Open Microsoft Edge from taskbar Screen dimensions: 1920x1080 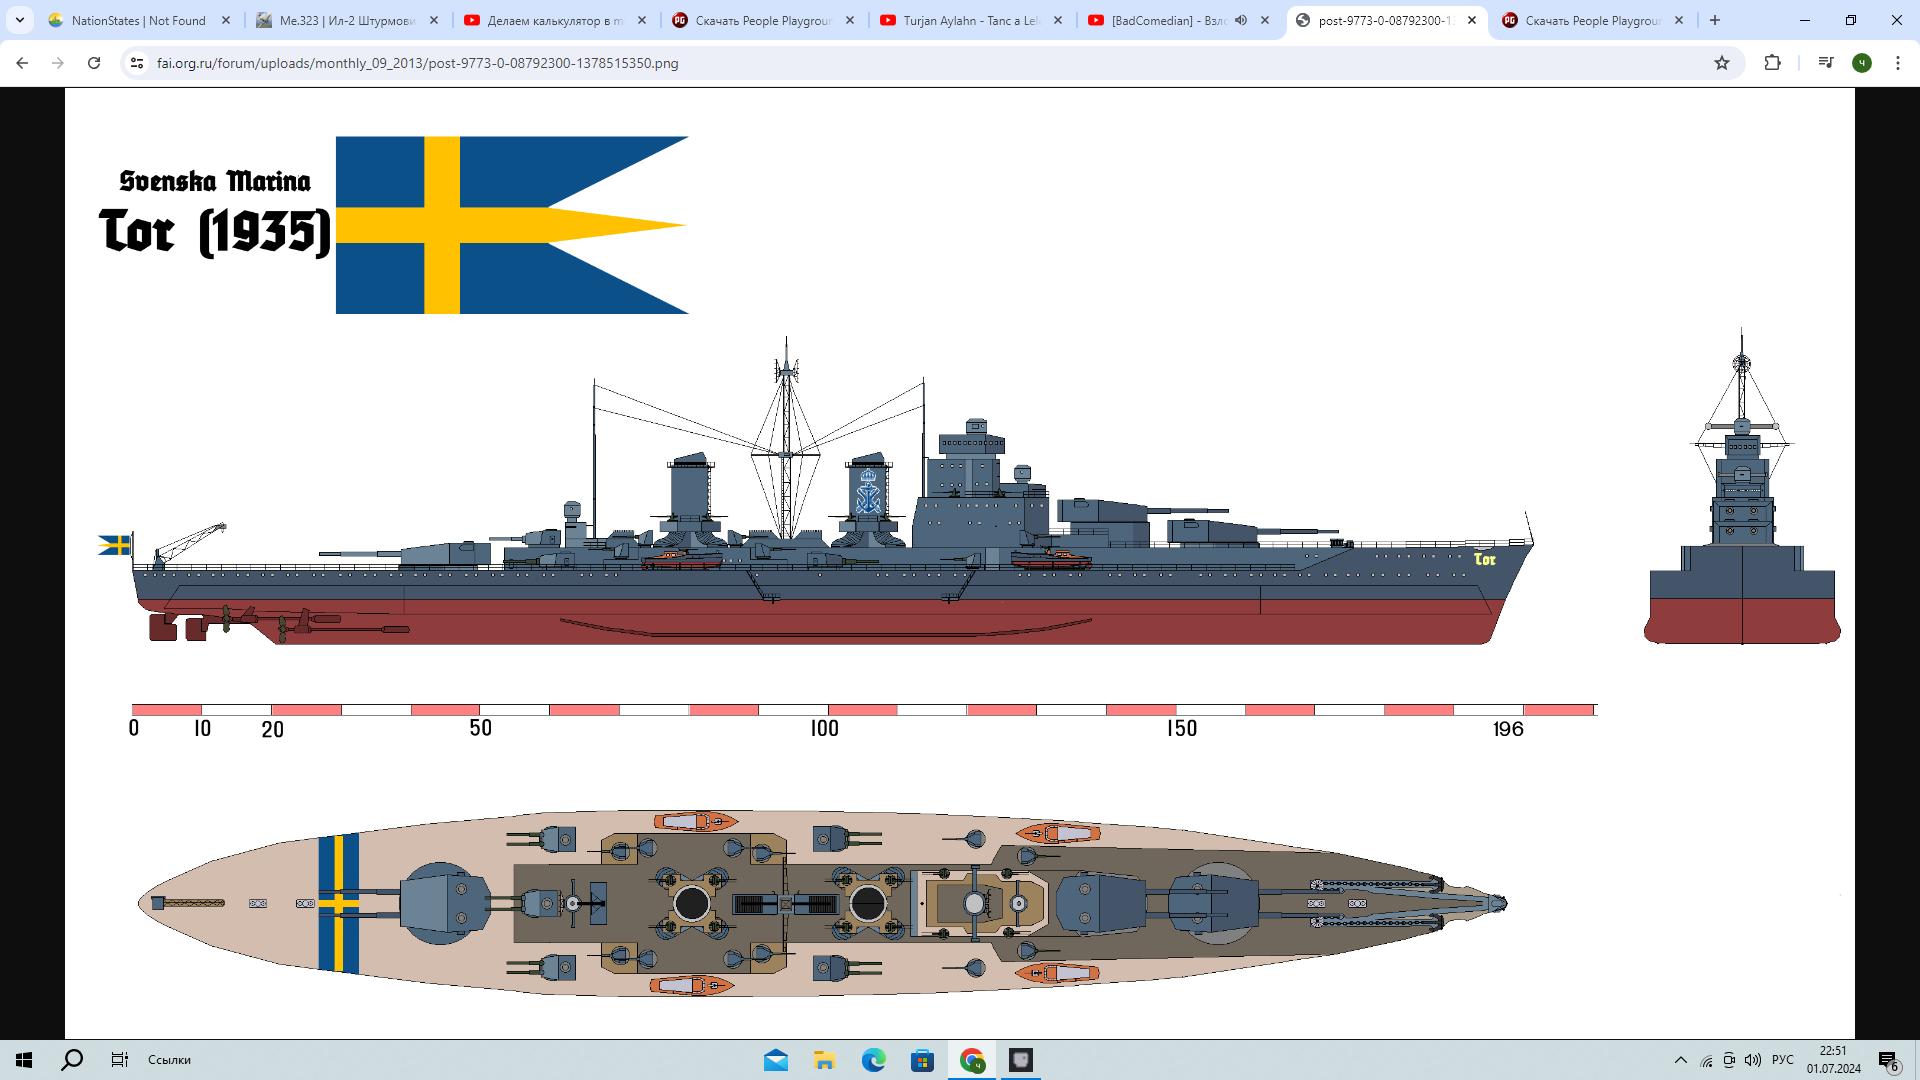pyautogui.click(x=873, y=1060)
